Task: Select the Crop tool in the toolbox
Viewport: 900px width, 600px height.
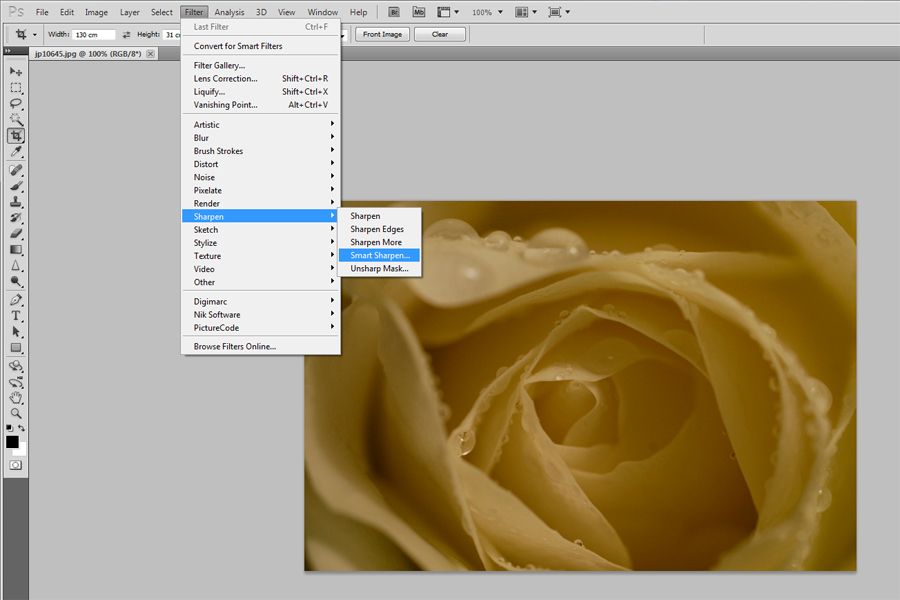Action: coord(15,136)
